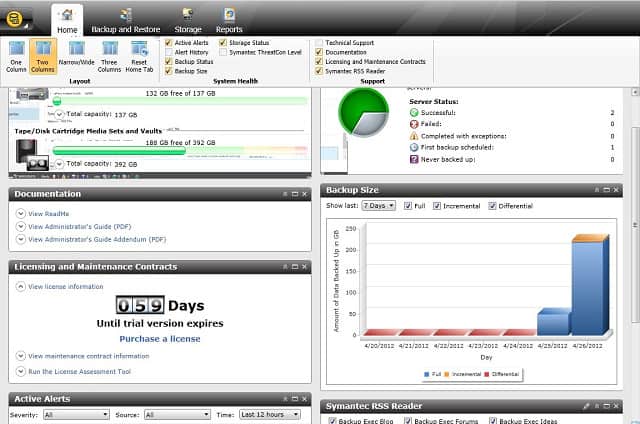Open the Time Last 12 hours dropdown
Screen dimensions: 640x424
[x=270, y=415]
